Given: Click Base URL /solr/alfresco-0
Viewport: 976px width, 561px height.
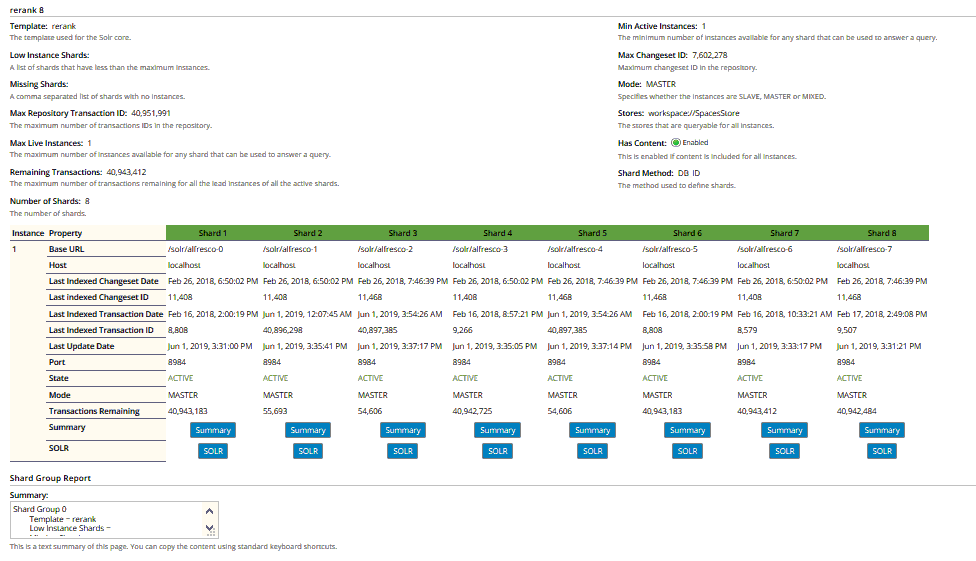Looking at the screenshot, I should click(x=195, y=249).
